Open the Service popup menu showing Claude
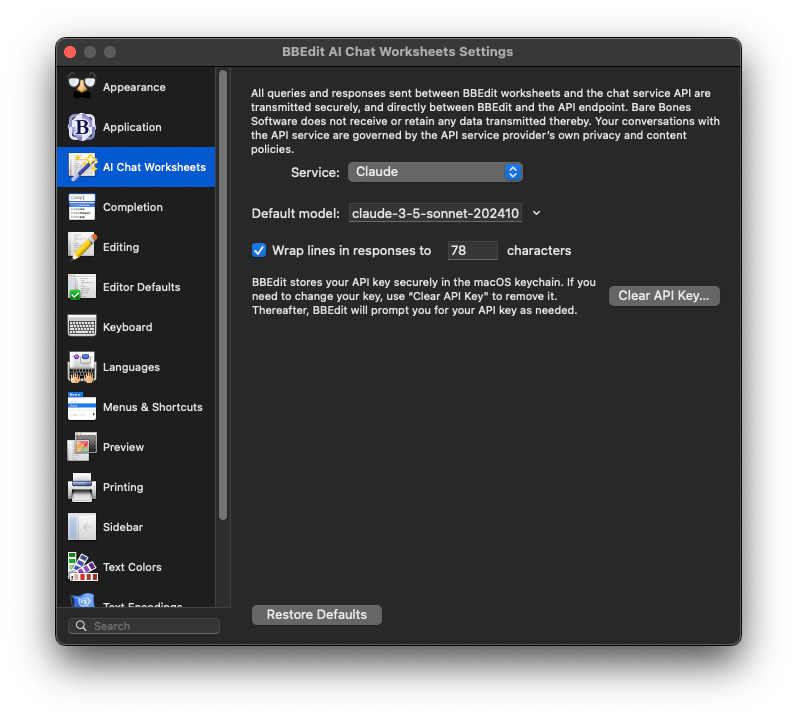 pyautogui.click(x=435, y=172)
